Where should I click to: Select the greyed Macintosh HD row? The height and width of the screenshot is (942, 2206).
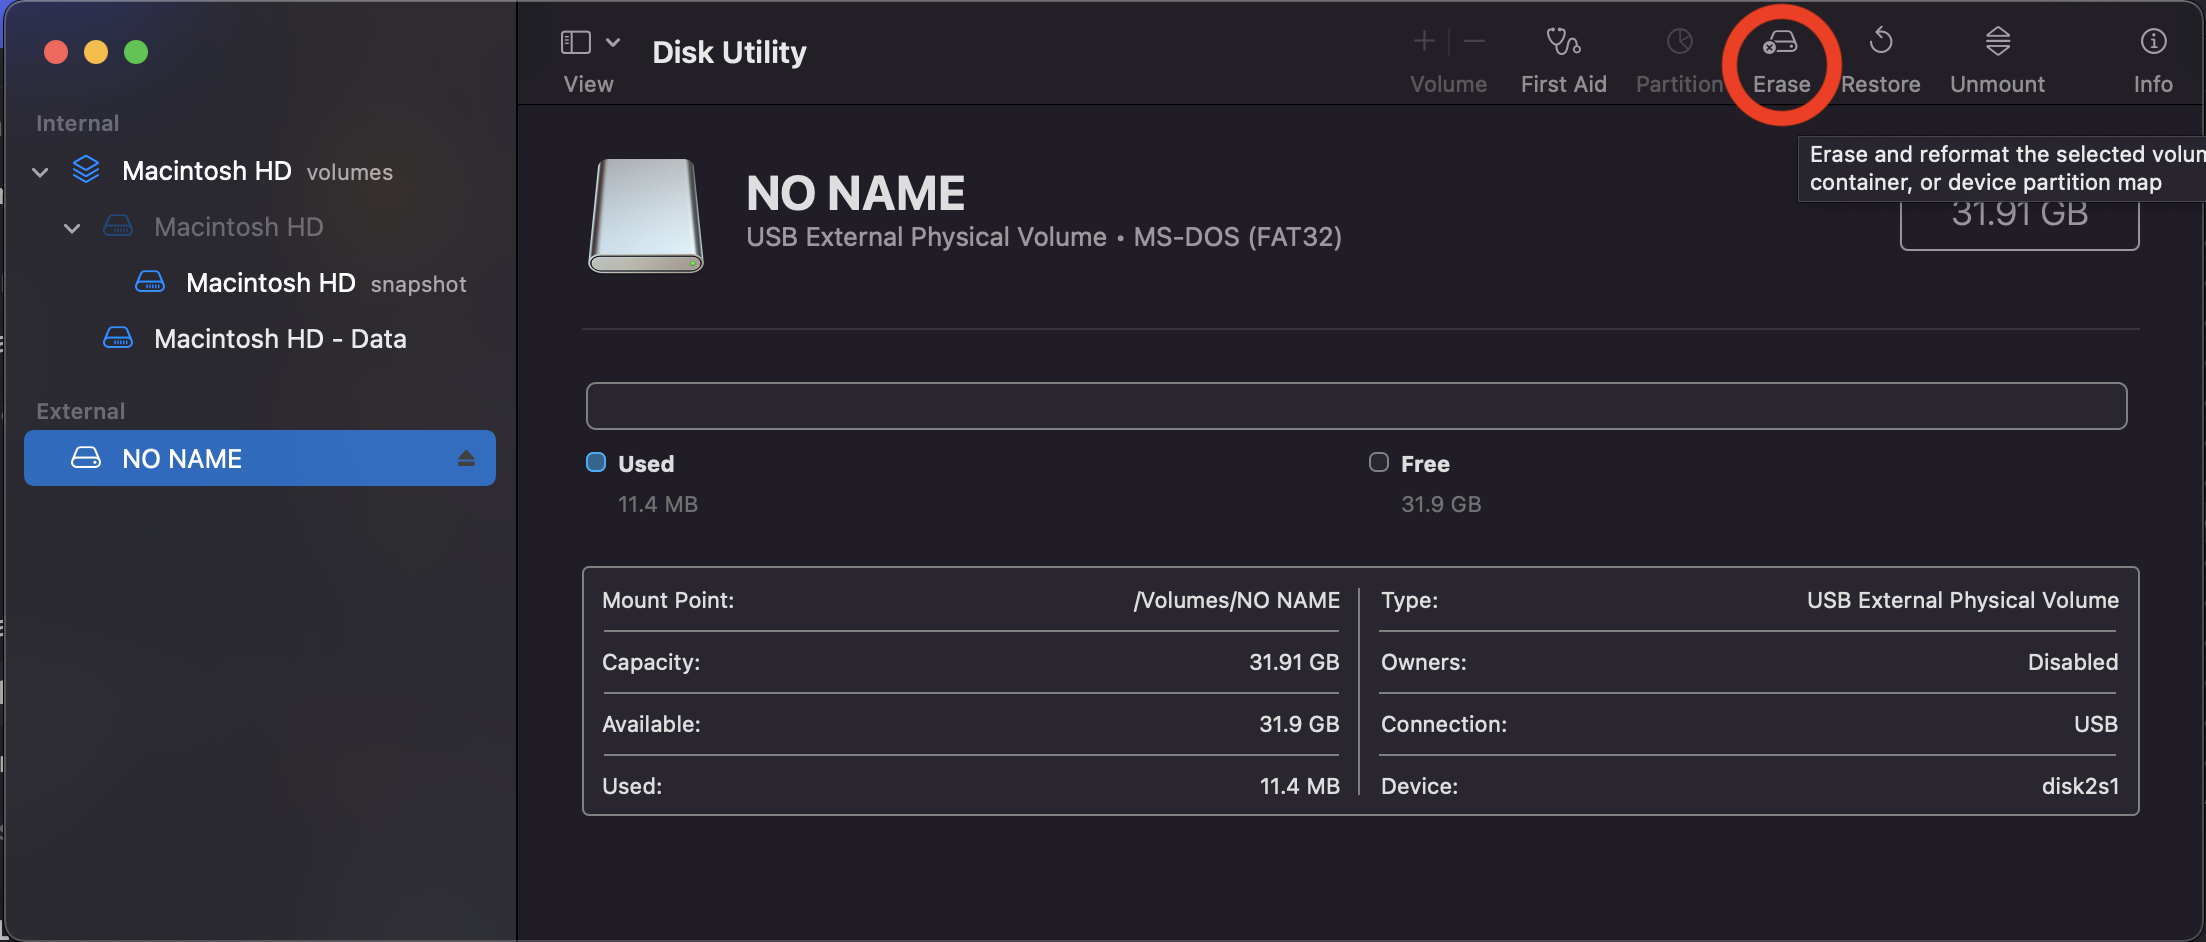pyautogui.click(x=260, y=227)
